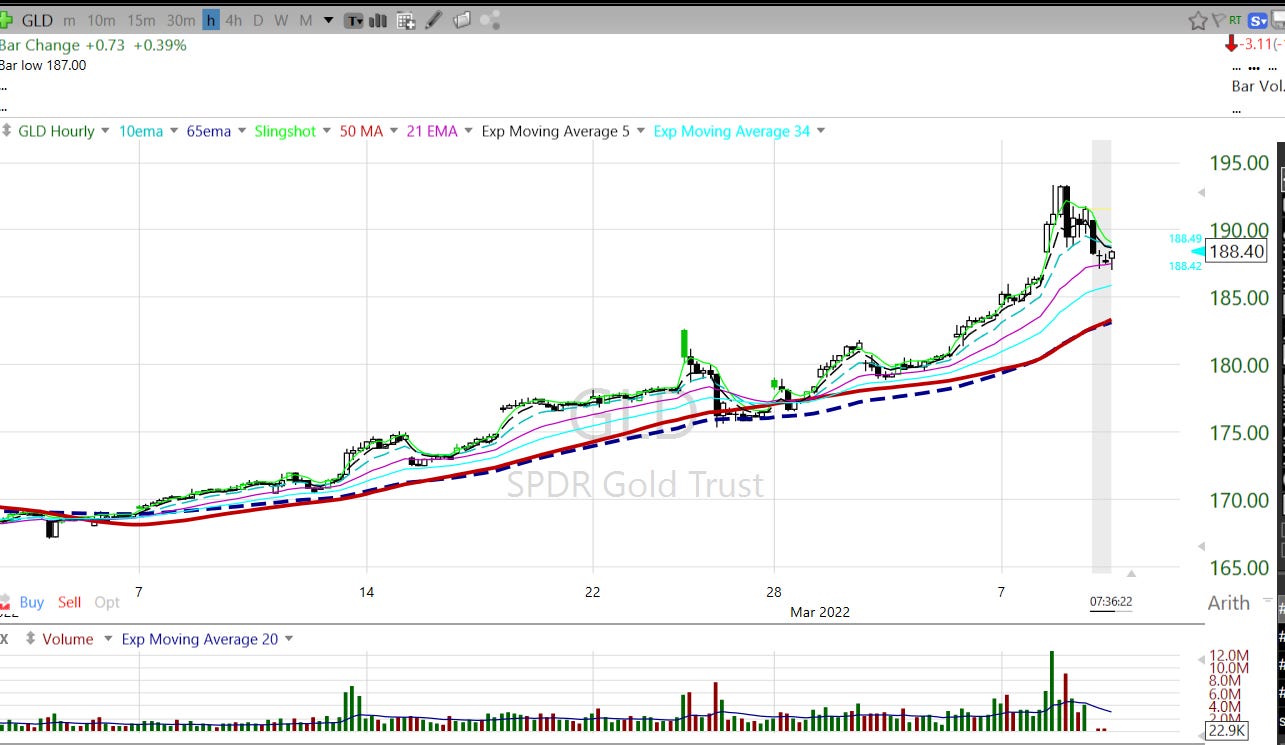Click the green RT real-time indicator
The width and height of the screenshot is (1285, 745).
1236,20
